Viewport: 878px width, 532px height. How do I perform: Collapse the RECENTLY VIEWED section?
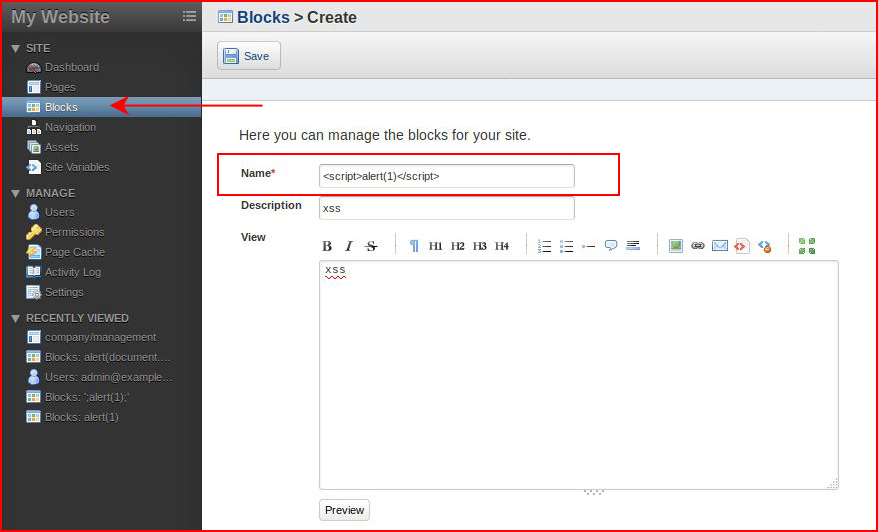(16, 318)
